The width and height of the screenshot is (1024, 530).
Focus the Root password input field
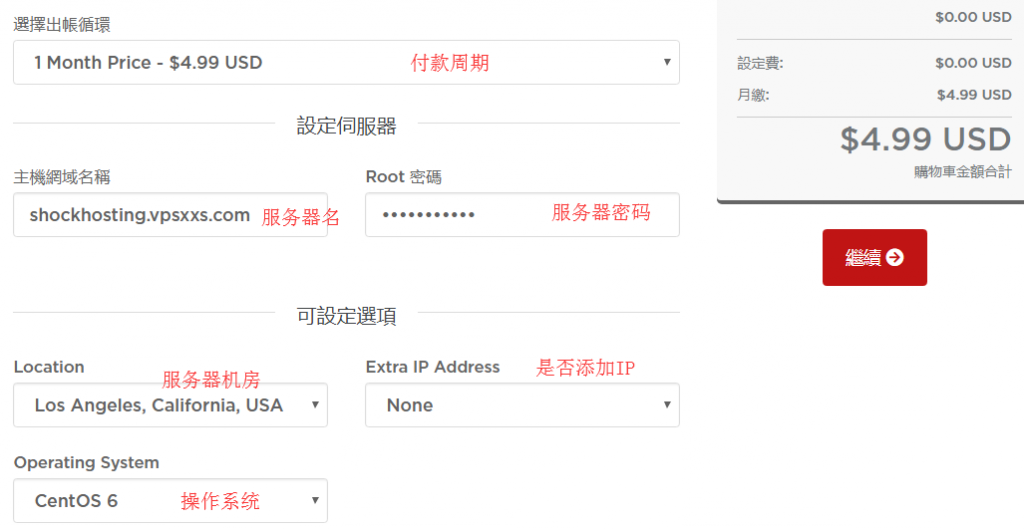522,215
